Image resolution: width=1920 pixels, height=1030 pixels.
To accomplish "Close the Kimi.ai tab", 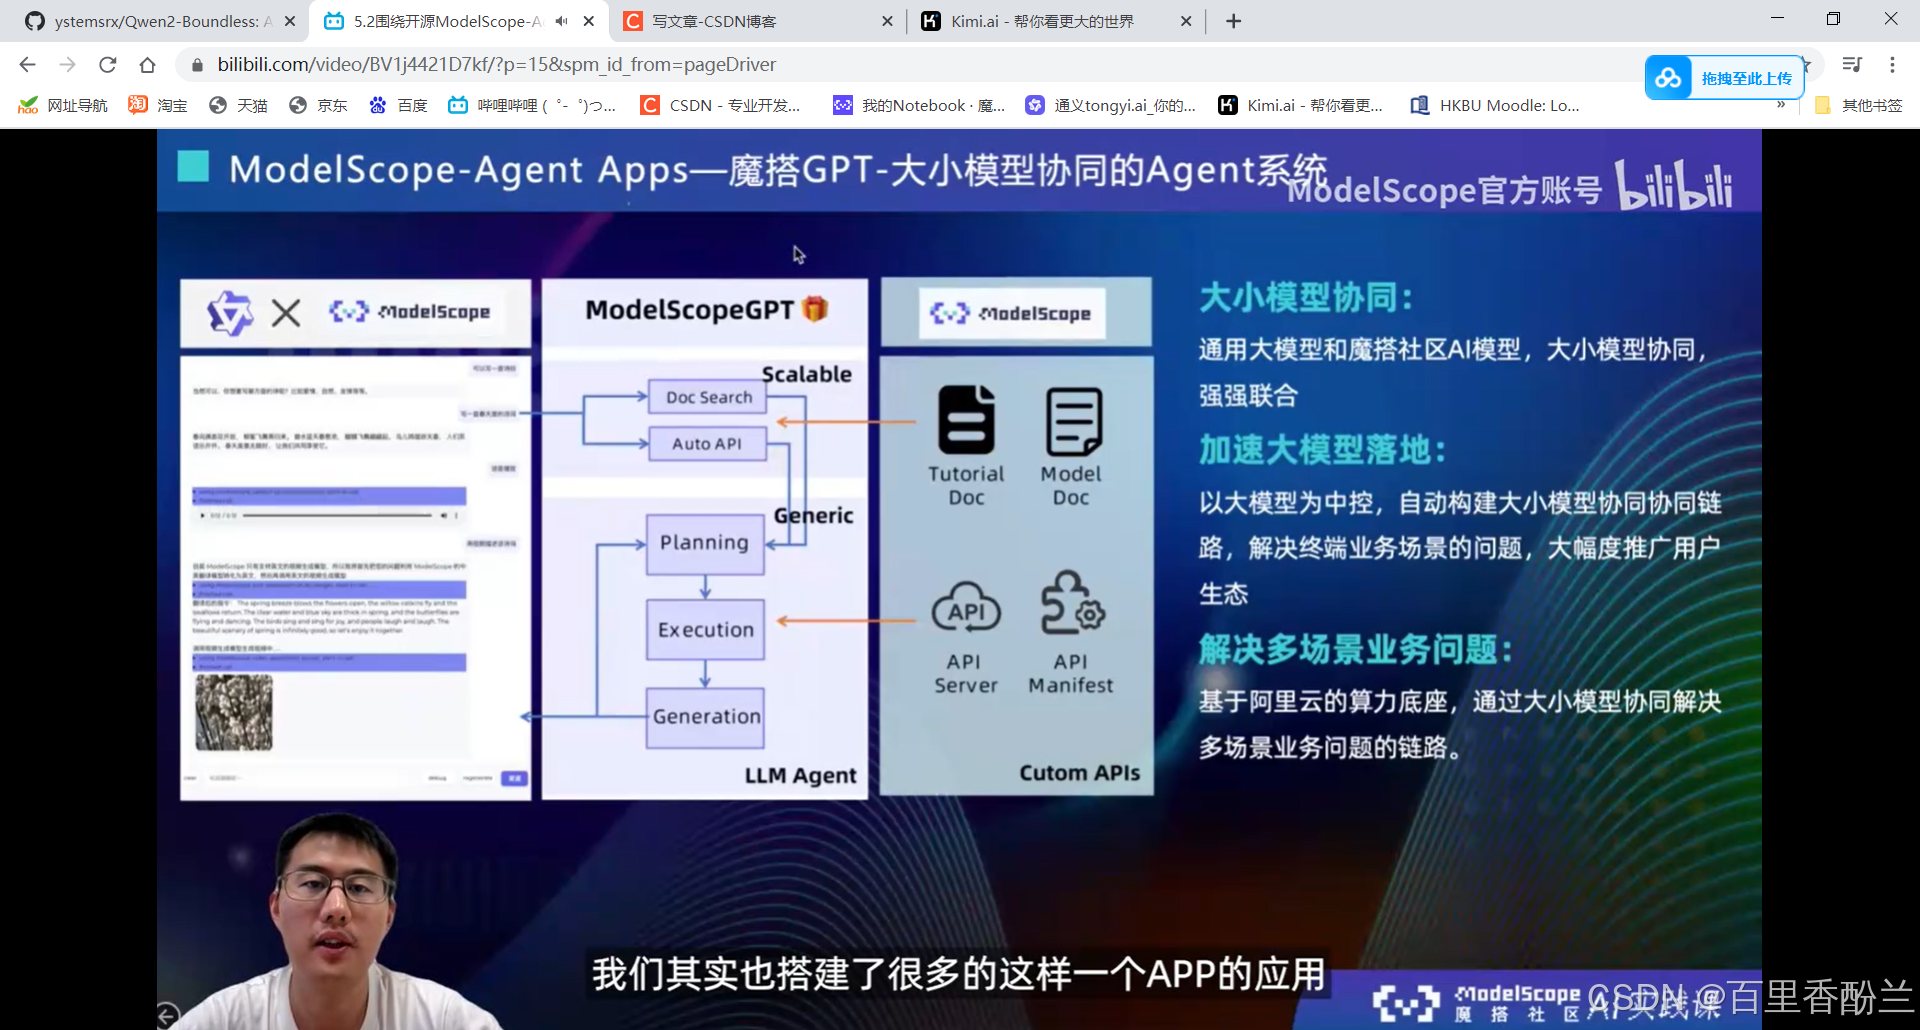I will click(1186, 21).
